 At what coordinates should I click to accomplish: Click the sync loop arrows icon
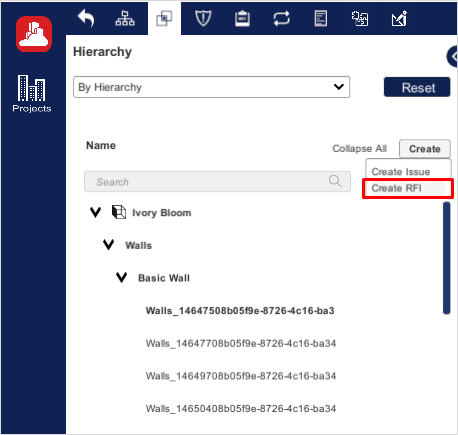pyautogui.click(x=282, y=18)
